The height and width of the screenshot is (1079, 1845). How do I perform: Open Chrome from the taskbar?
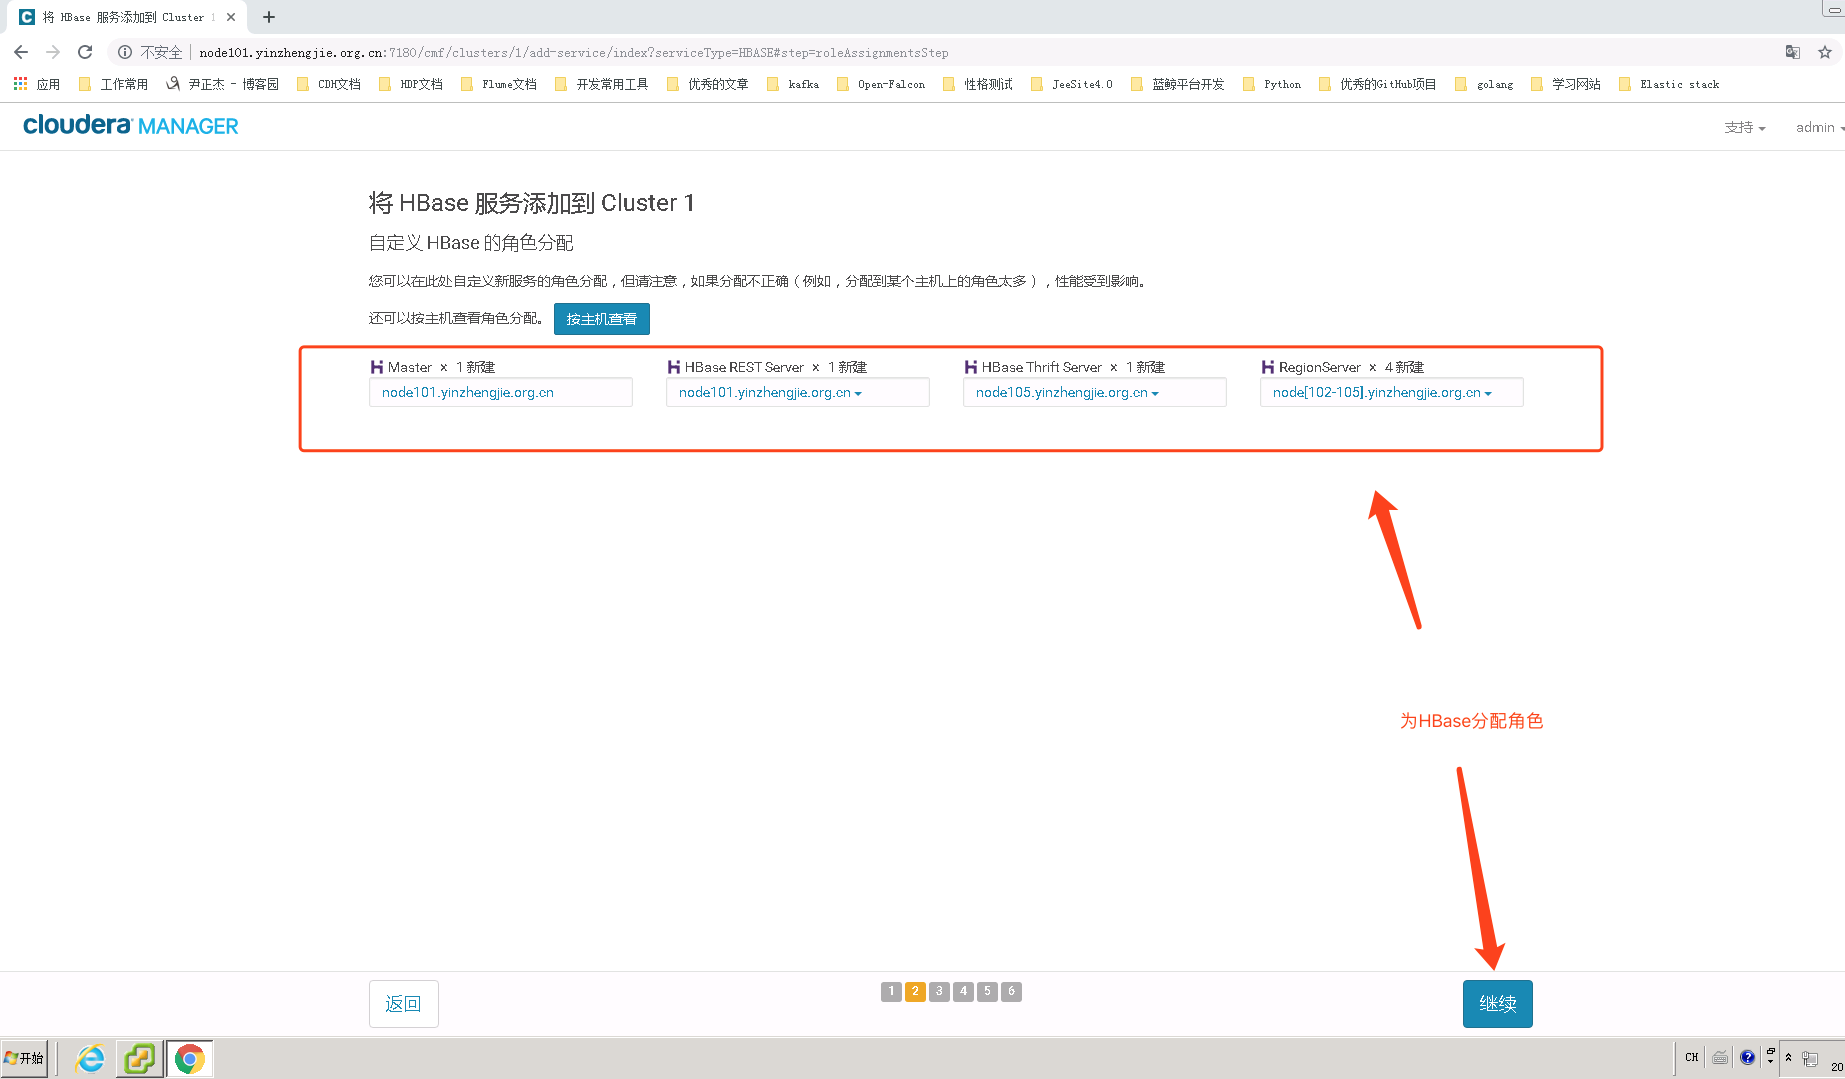point(190,1057)
